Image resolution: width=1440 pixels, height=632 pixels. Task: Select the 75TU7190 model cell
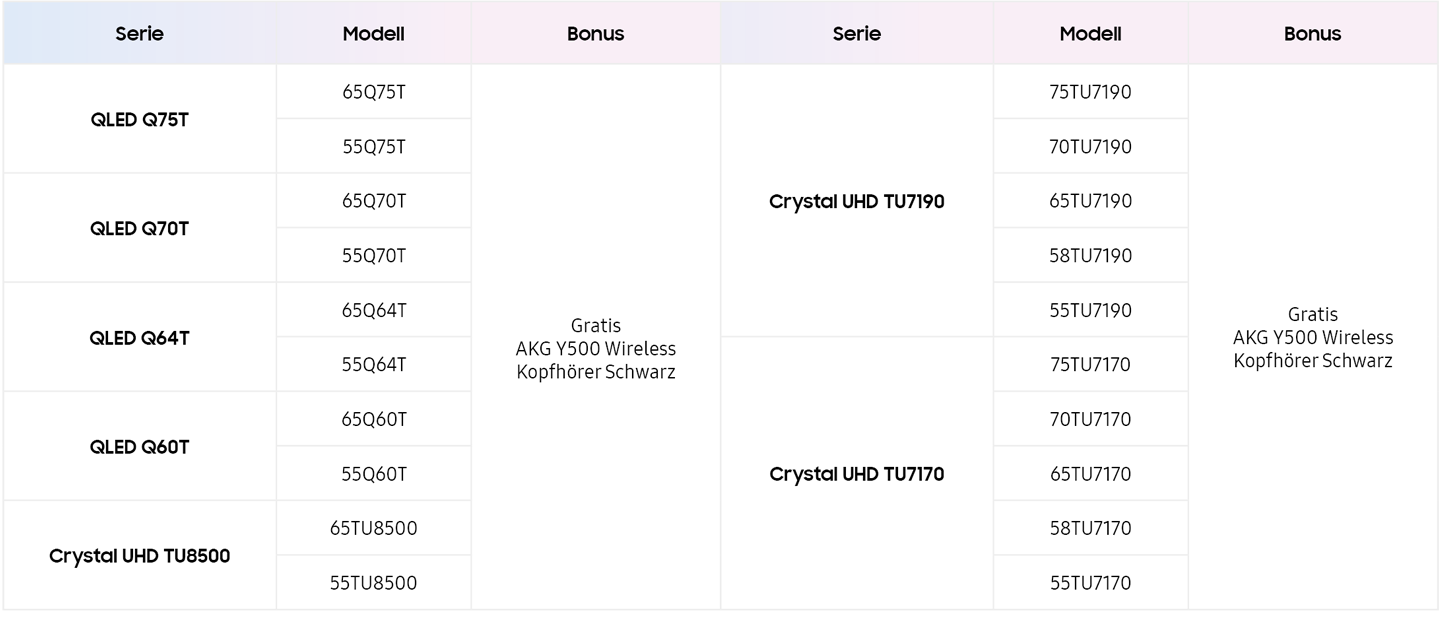[x=1091, y=92]
